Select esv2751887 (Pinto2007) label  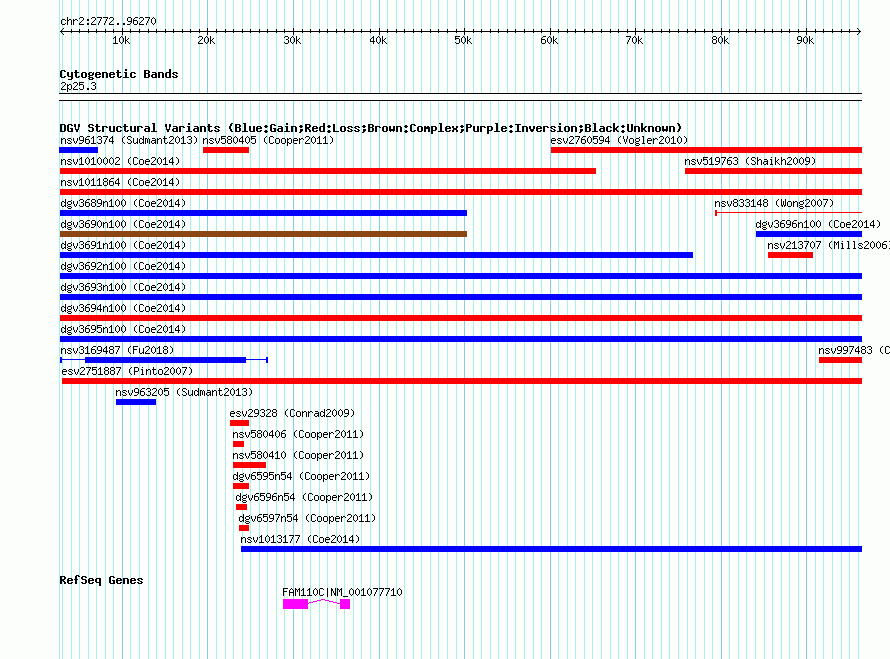click(127, 371)
